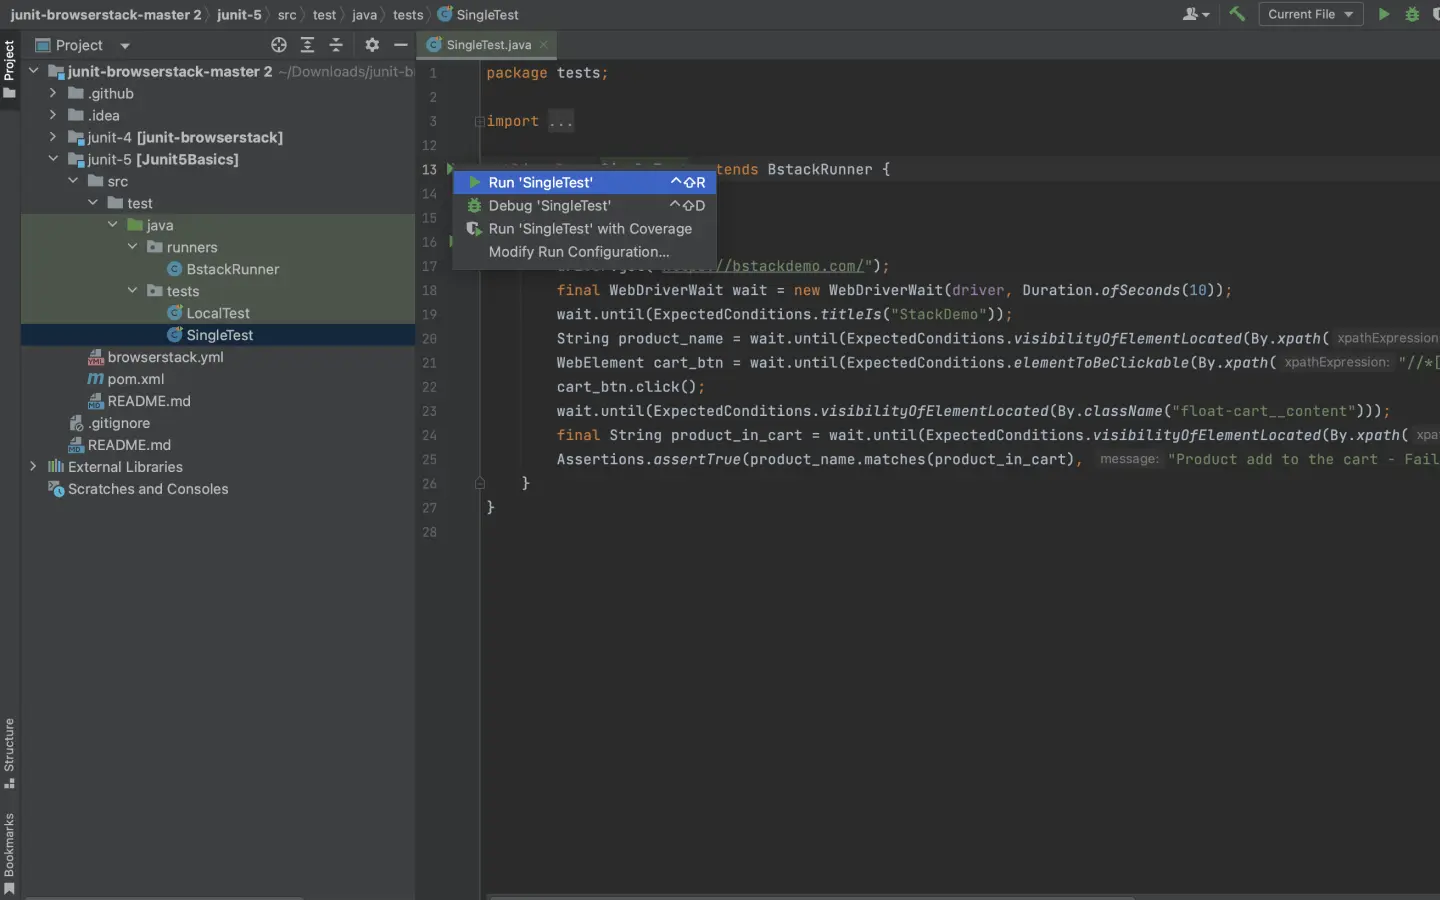1440x900 pixels.
Task: Expand the External Libraries node
Action: click(33, 467)
